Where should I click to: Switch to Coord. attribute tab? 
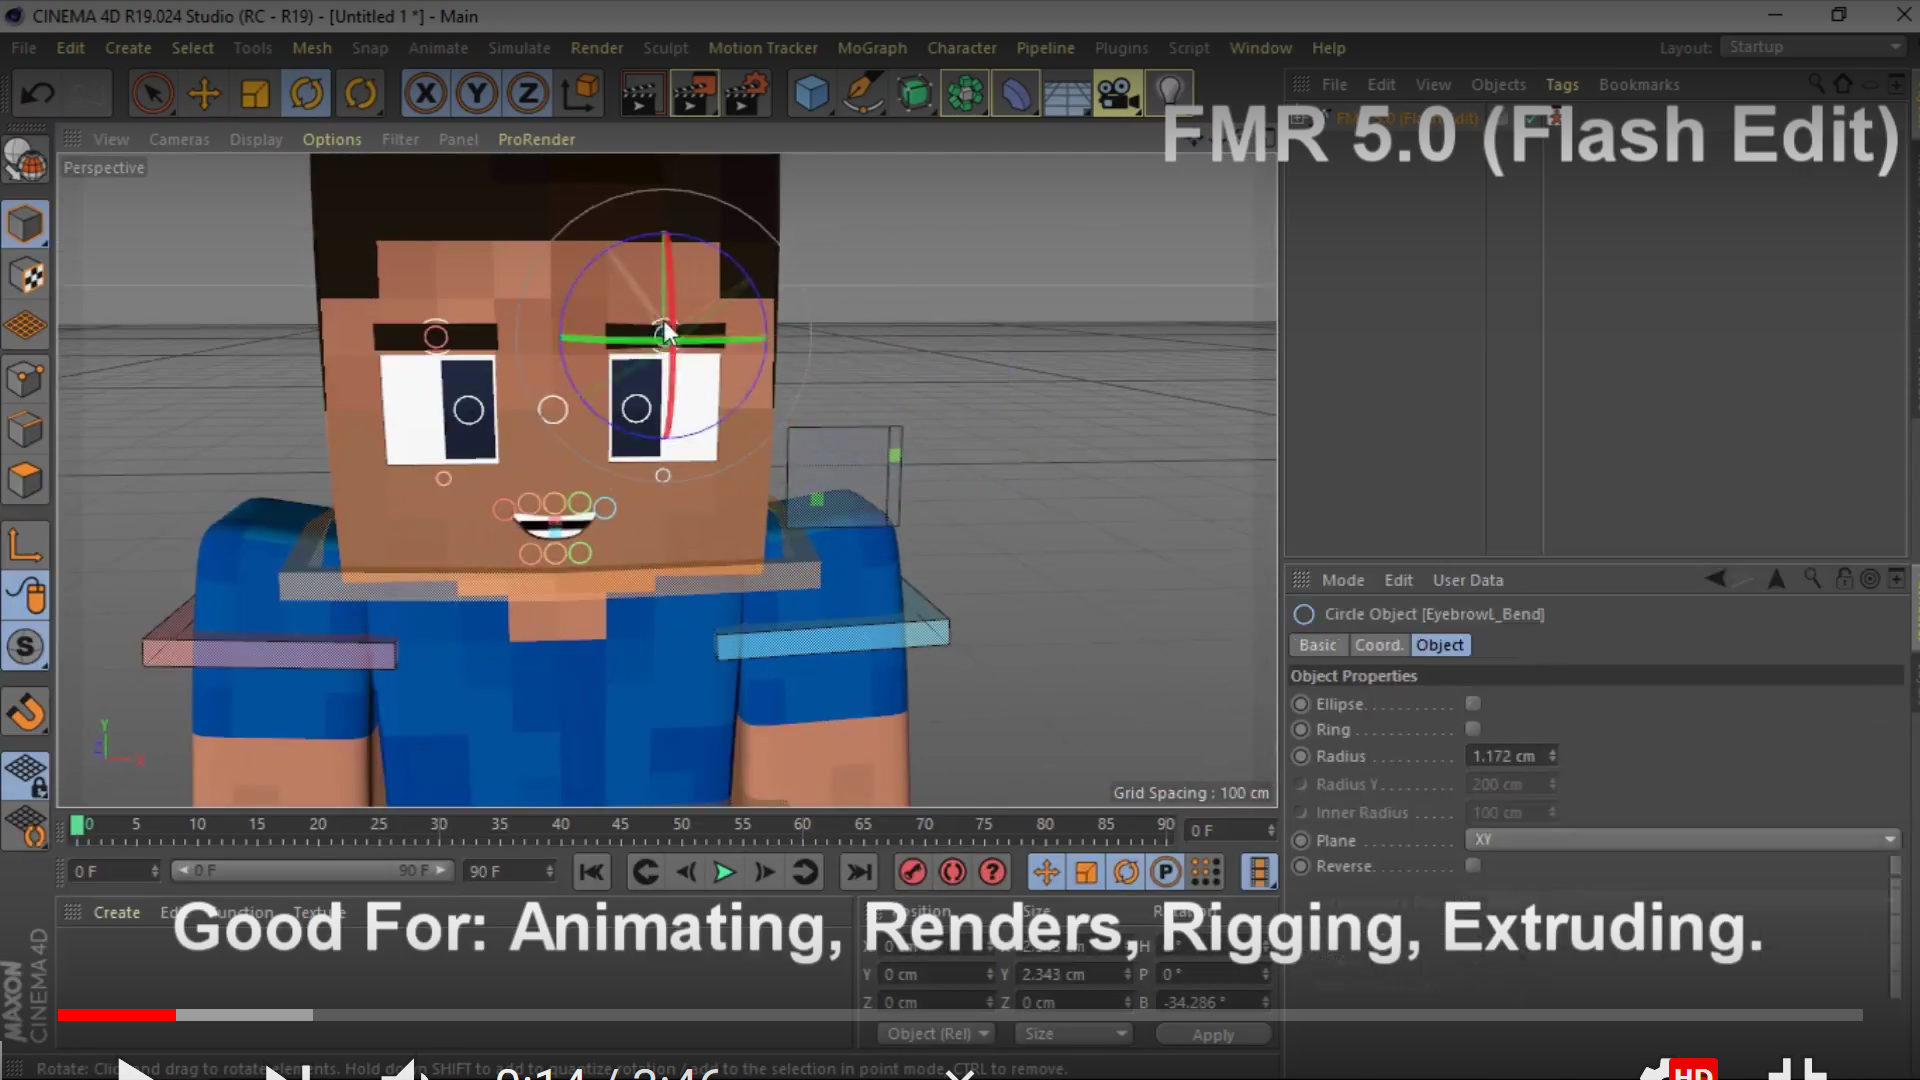[1379, 646]
